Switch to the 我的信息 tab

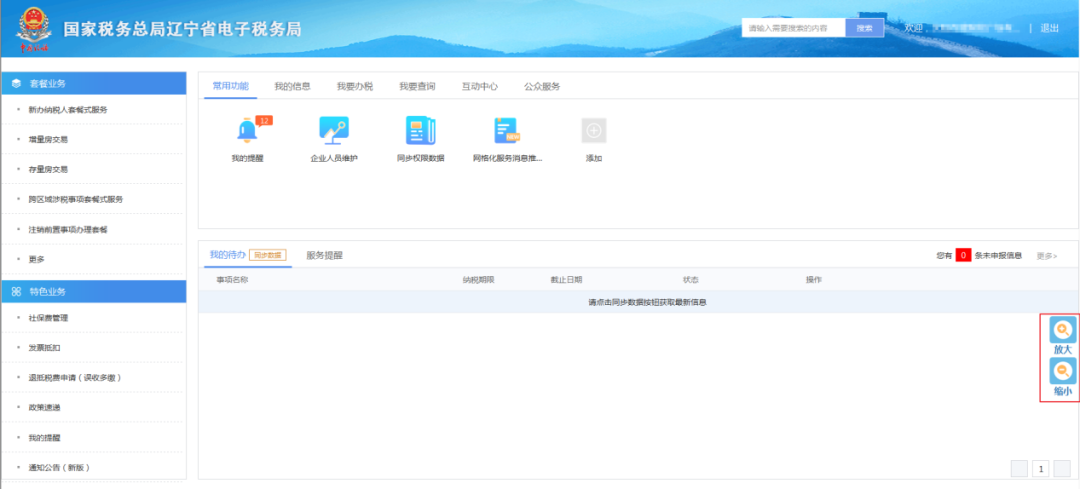[292, 86]
